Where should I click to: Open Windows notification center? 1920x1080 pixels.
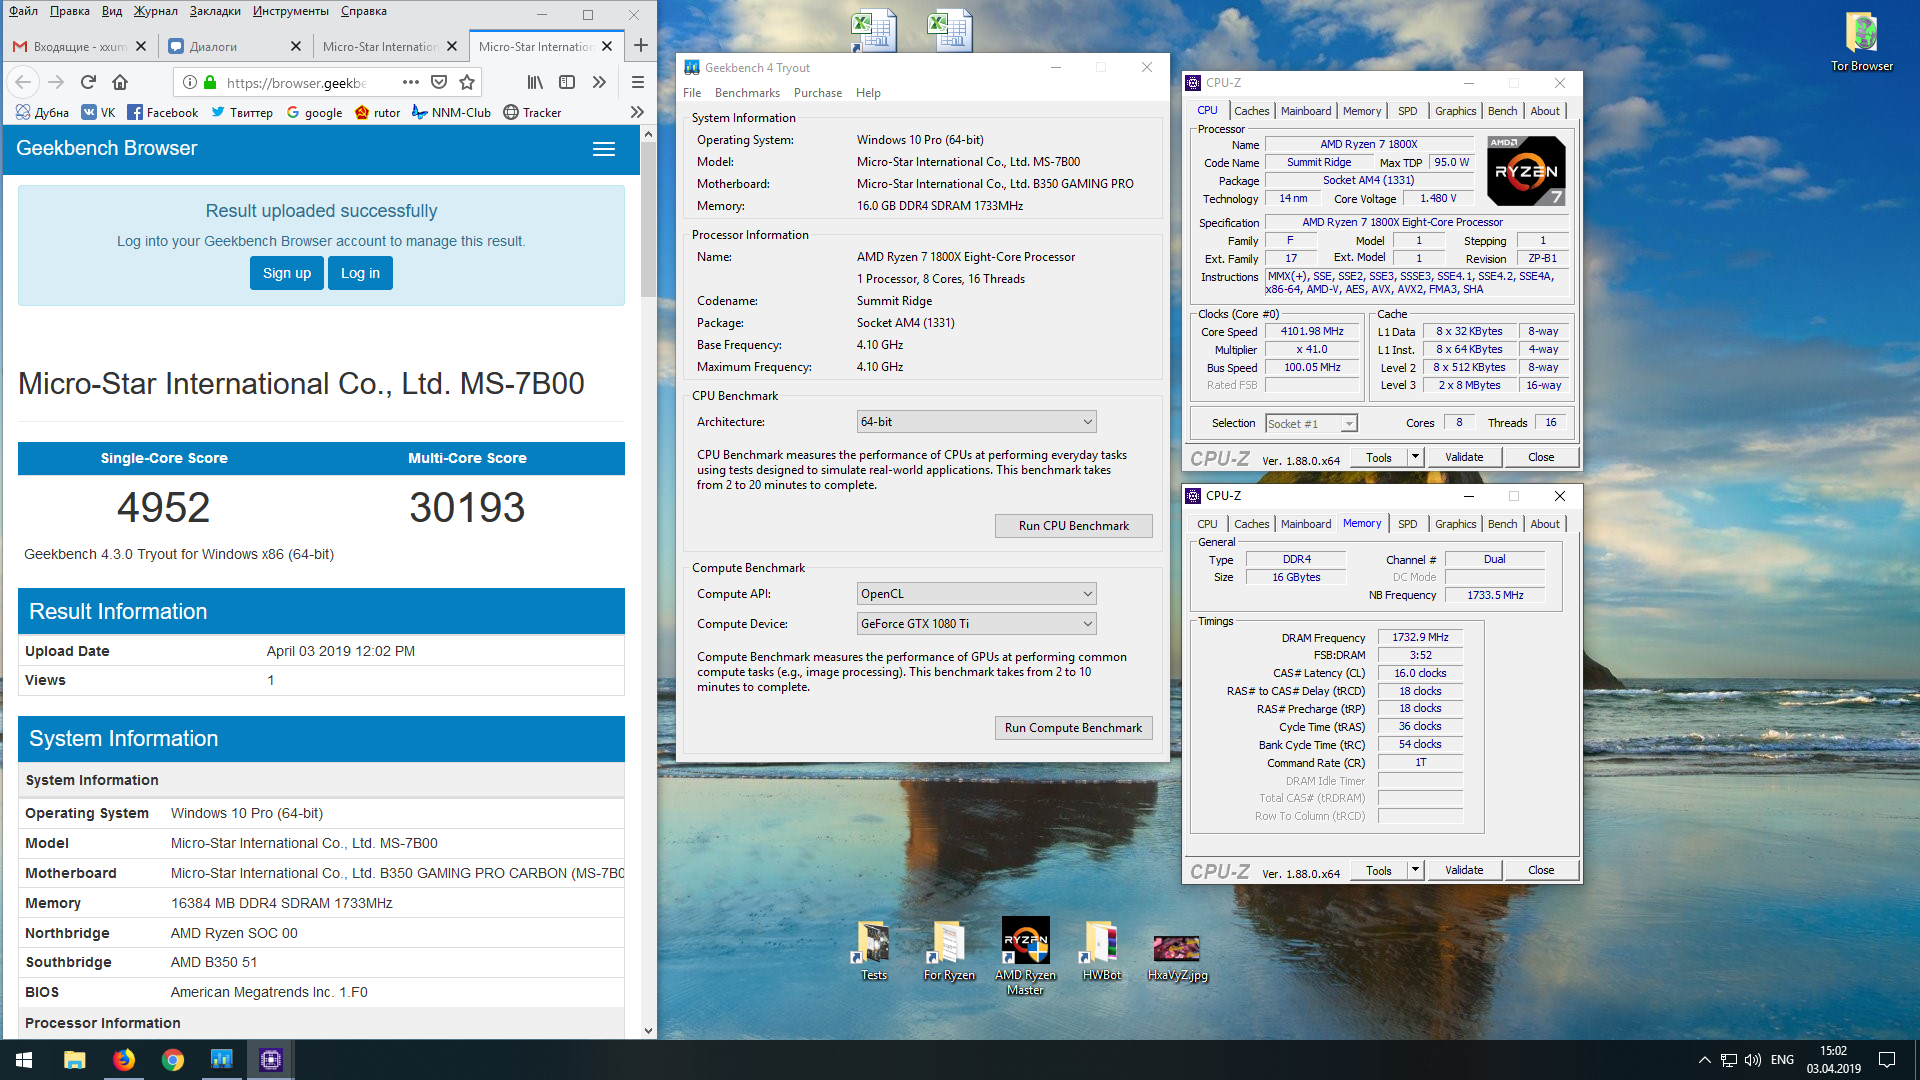pos(1887,1060)
